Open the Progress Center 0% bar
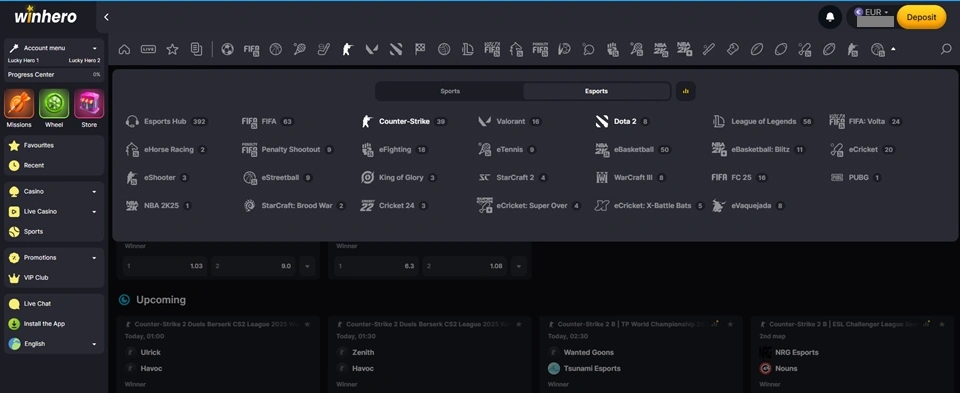This screenshot has width=960, height=393. [x=54, y=75]
